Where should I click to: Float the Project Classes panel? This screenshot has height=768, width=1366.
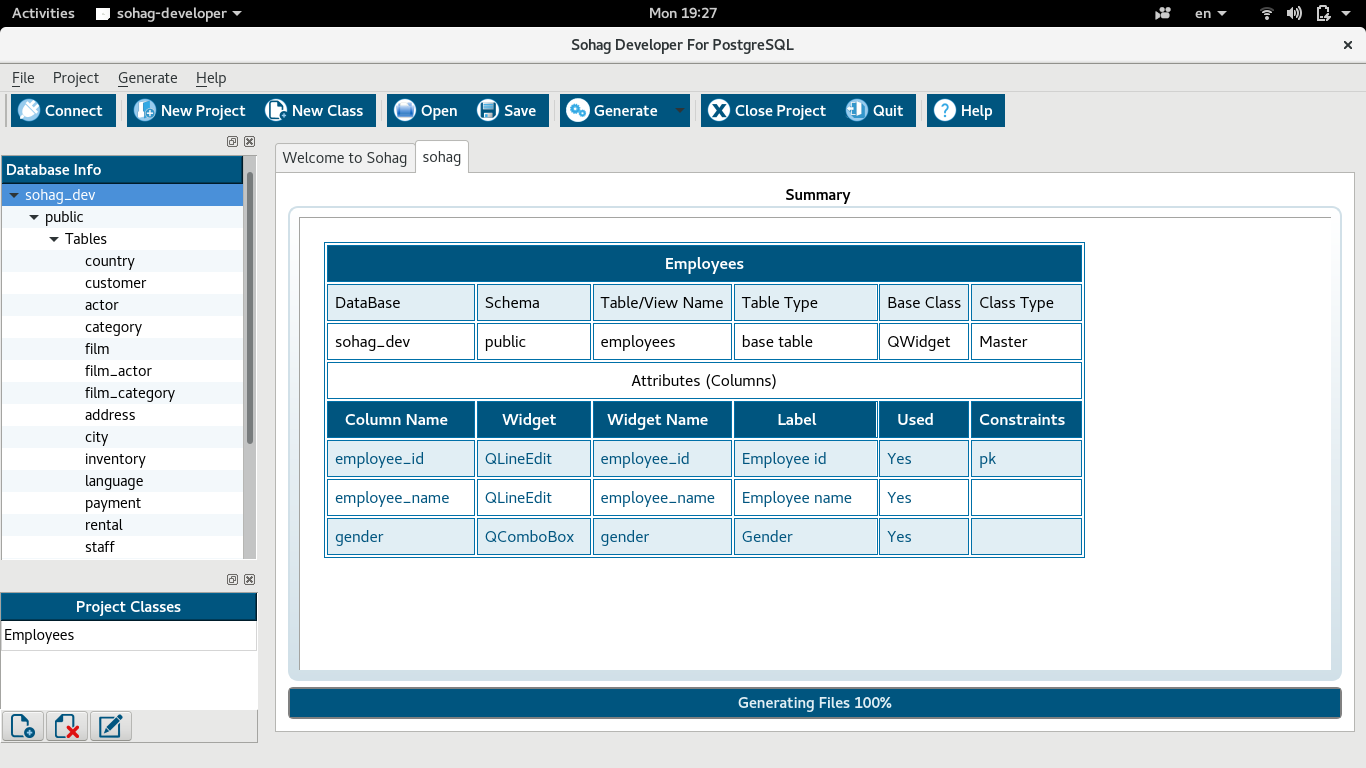click(232, 579)
